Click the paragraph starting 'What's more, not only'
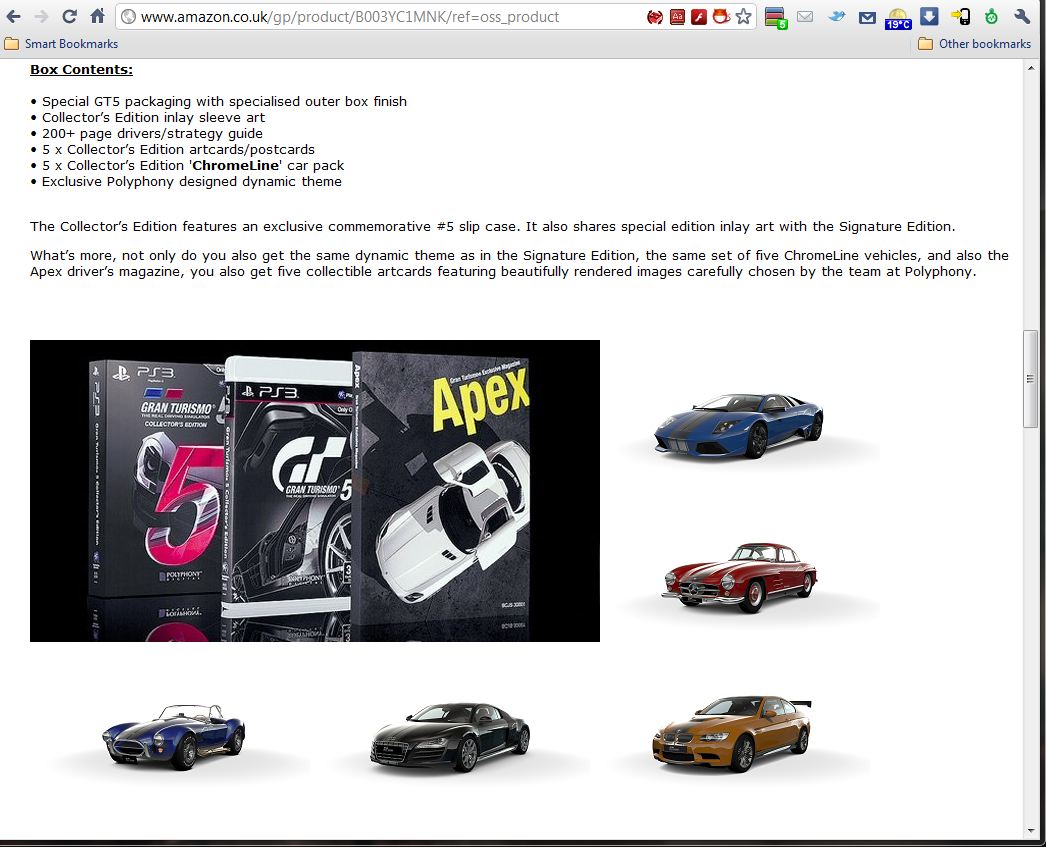This screenshot has height=847, width=1046. tap(519, 263)
